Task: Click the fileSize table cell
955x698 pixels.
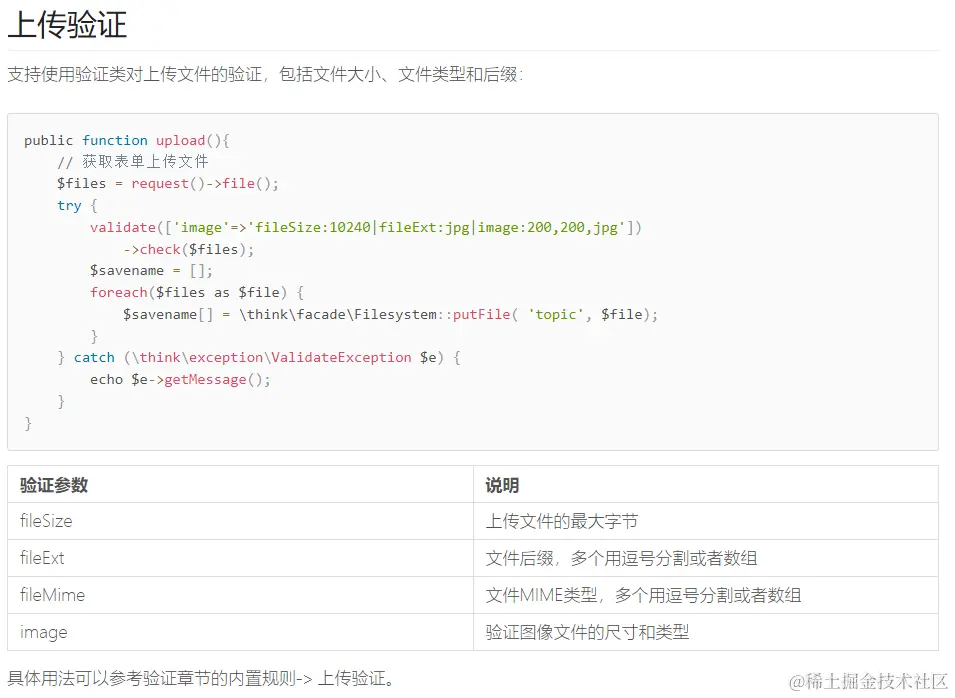Action: pos(46,521)
